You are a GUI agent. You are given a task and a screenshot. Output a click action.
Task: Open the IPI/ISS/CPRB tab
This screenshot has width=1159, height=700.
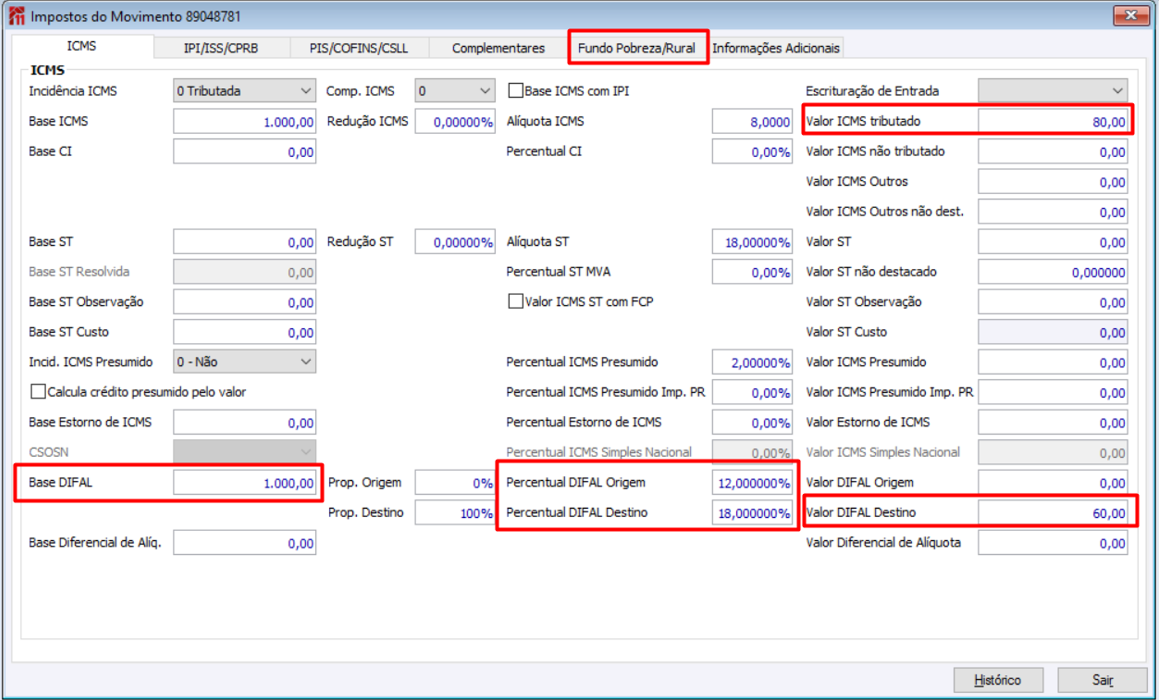[221, 48]
